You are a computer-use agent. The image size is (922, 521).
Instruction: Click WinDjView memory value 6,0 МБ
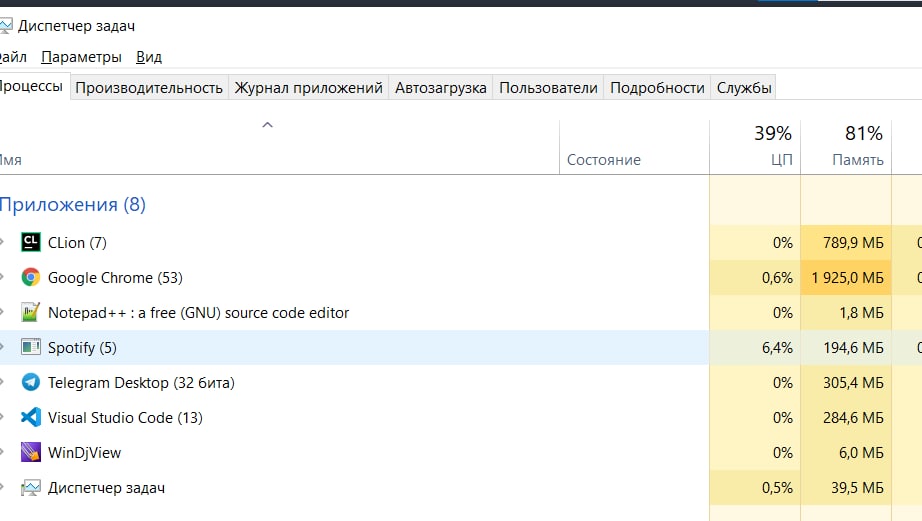861,453
